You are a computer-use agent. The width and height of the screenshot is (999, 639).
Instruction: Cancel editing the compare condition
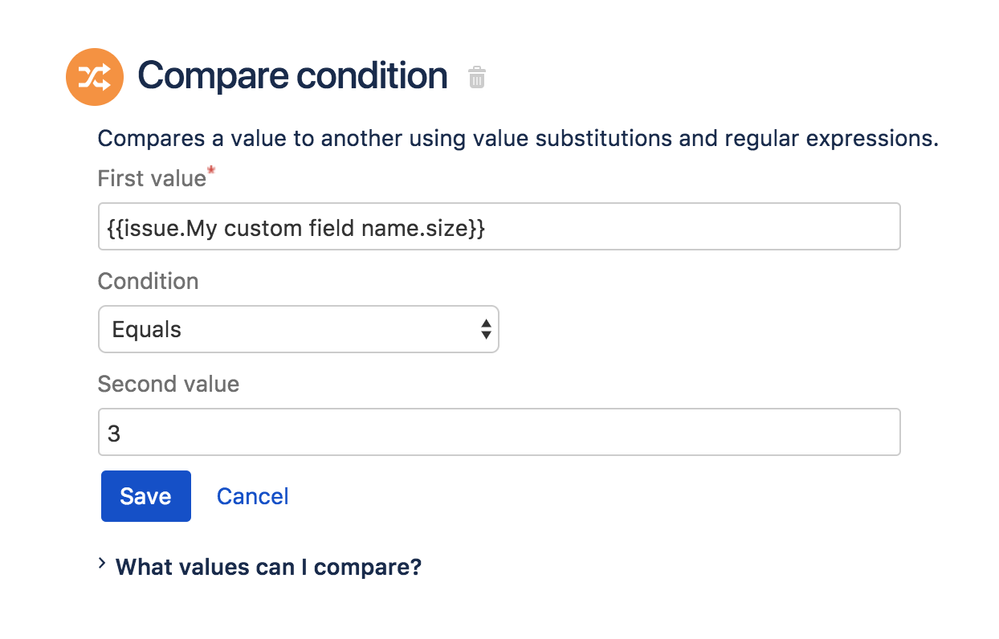pos(253,496)
